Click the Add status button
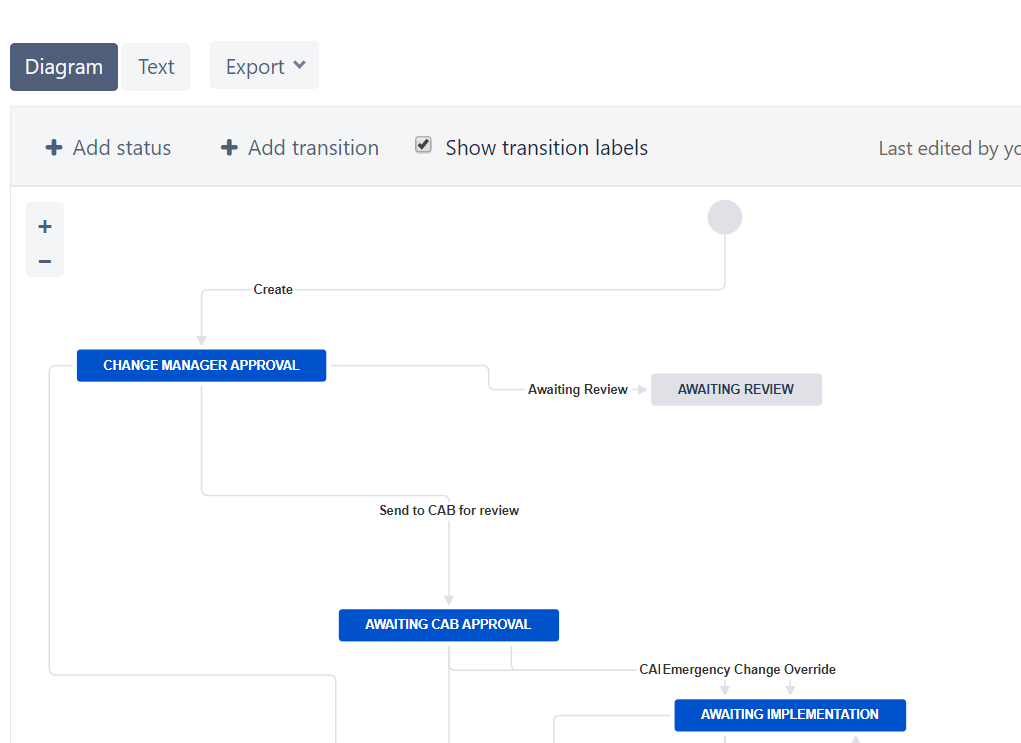 (108, 148)
